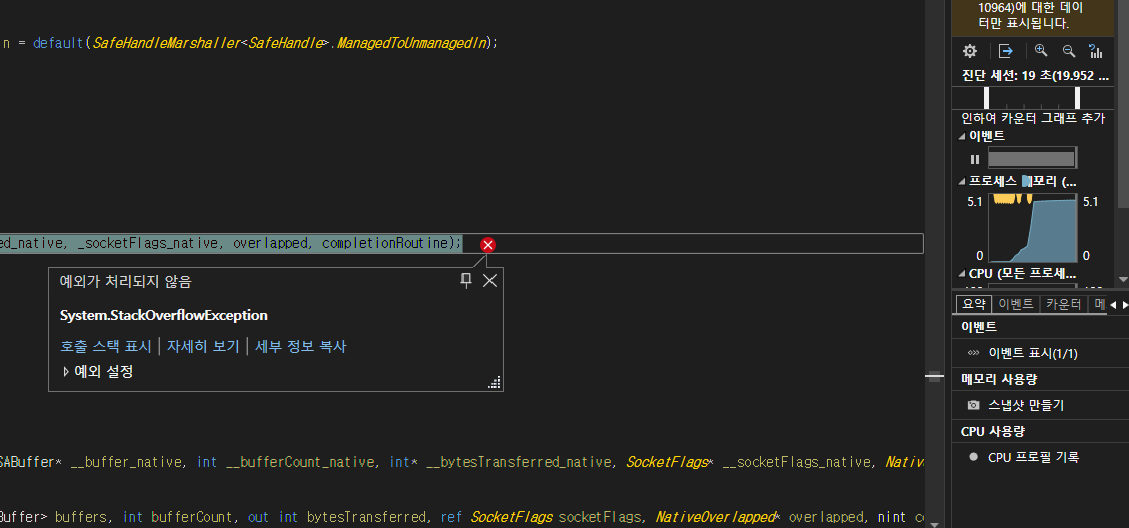This screenshot has width=1129, height=528.
Task: Pin the exception popup
Action: [466, 280]
